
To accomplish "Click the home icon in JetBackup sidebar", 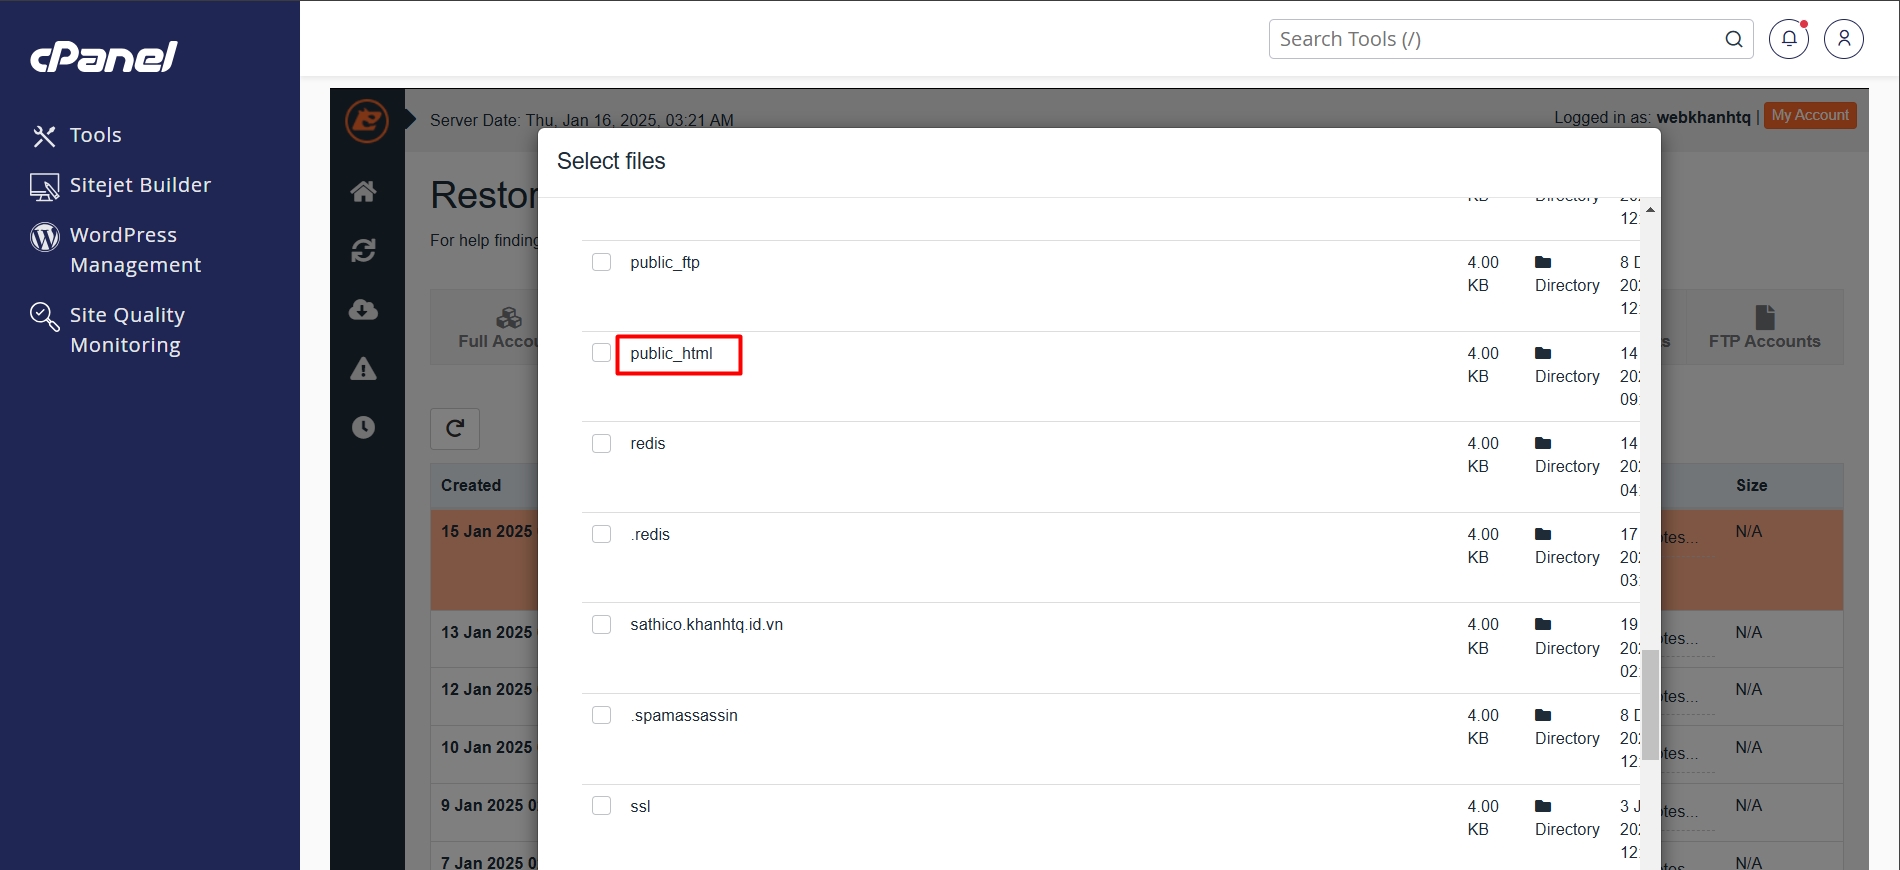I will coord(364,191).
